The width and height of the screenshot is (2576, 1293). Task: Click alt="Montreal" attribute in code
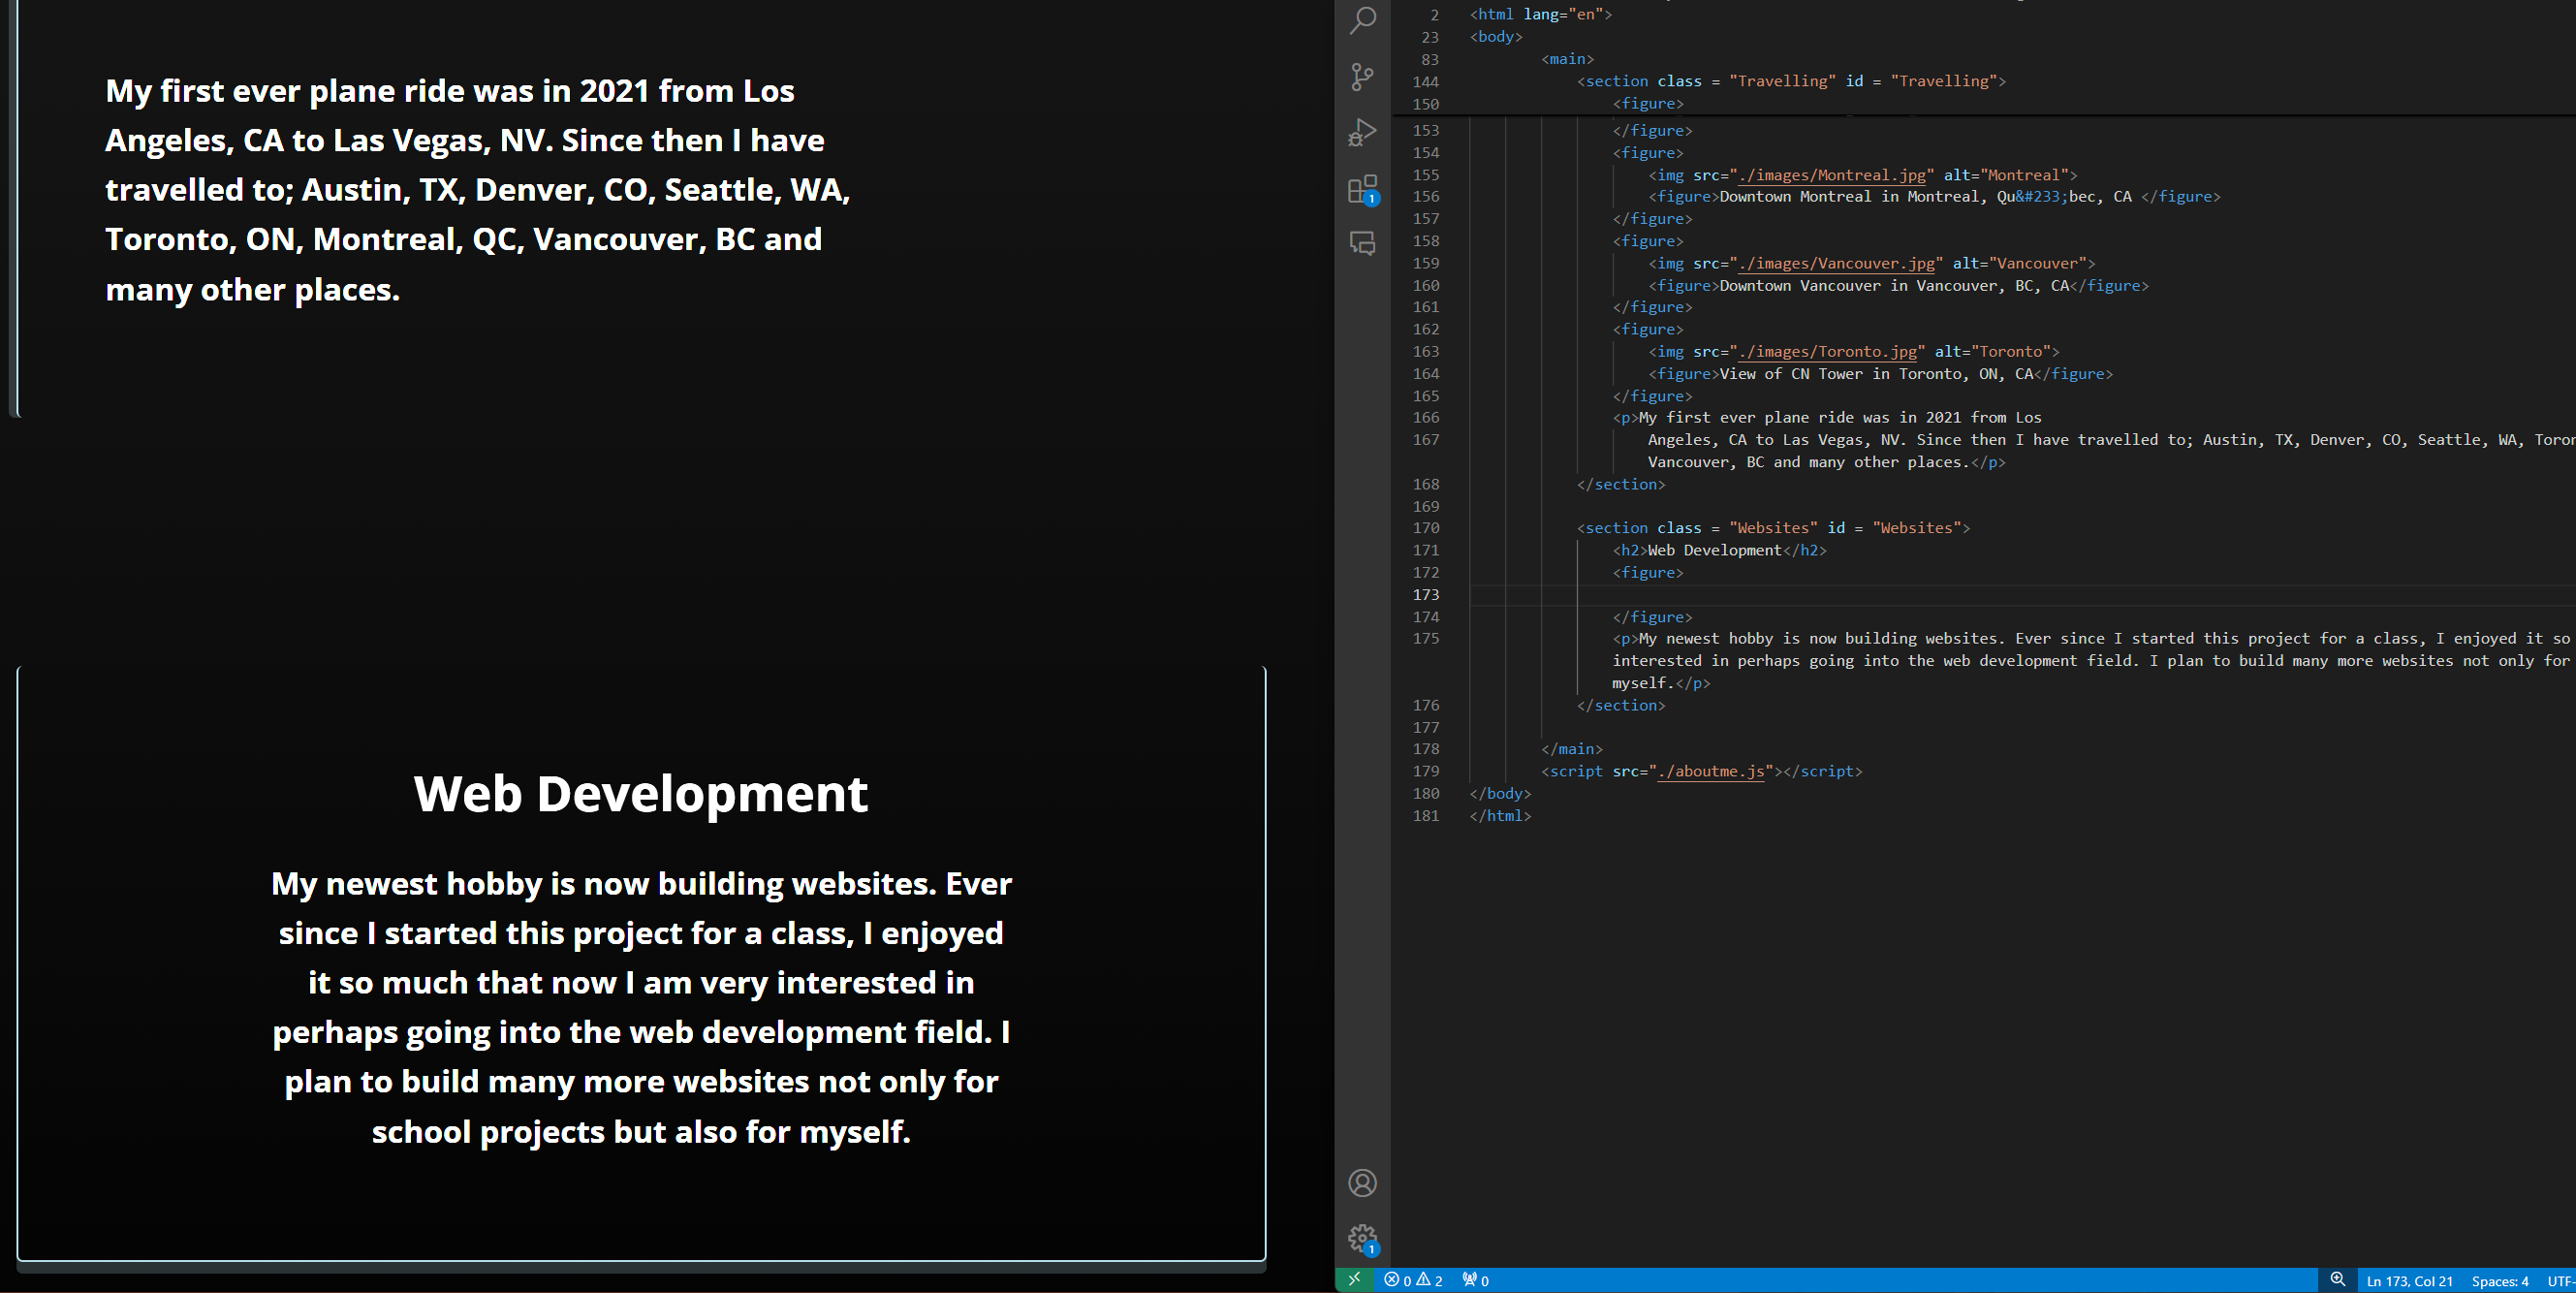point(2006,175)
